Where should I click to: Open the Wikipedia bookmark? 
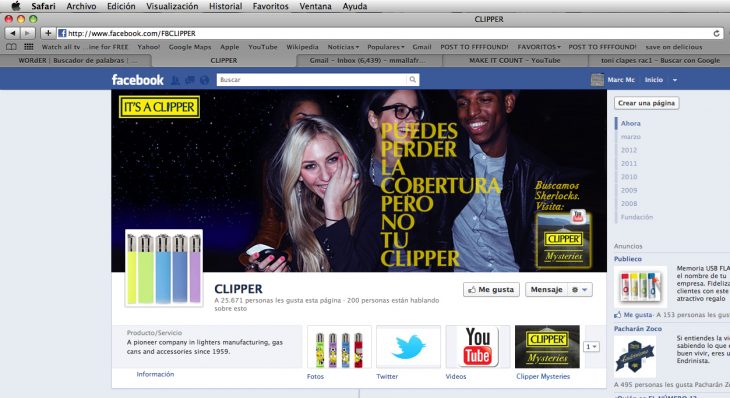(302, 47)
